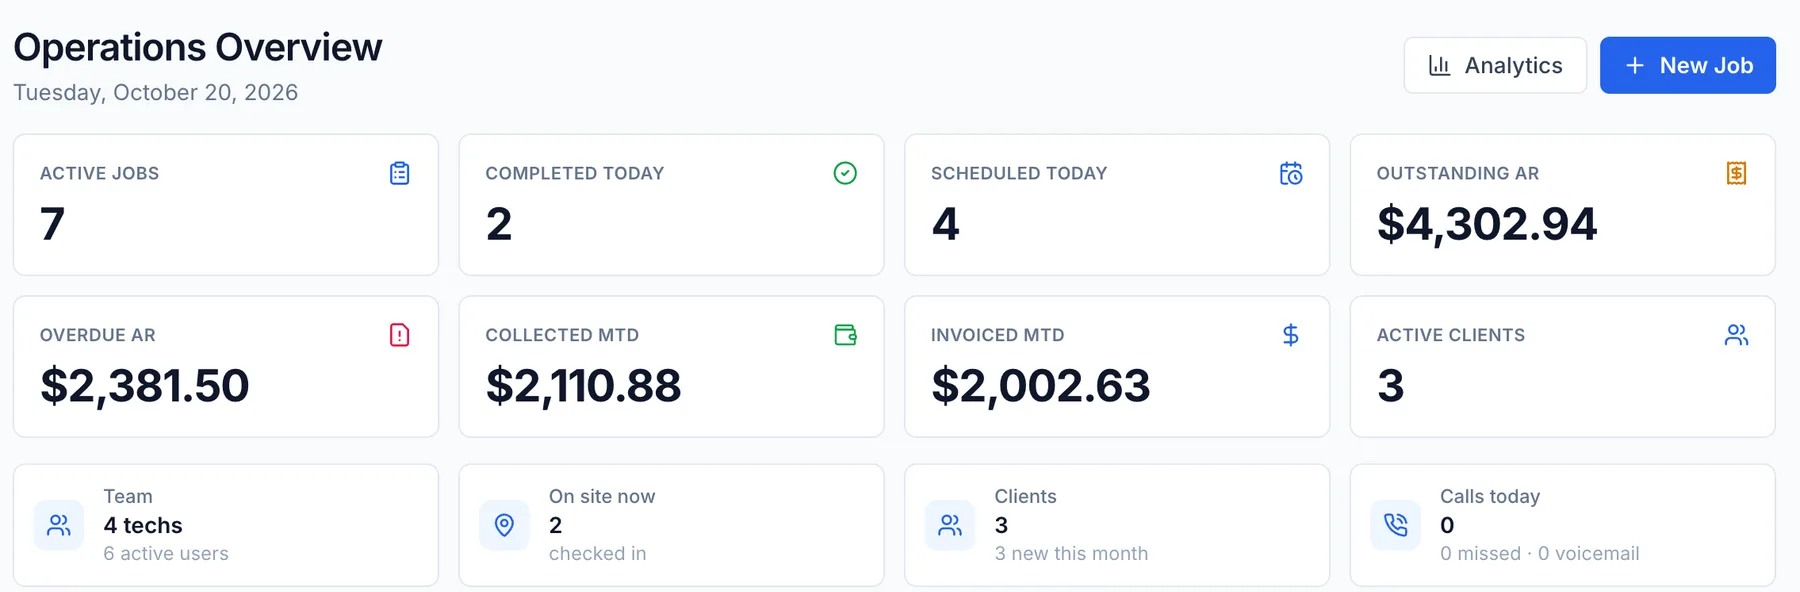Click the OUTSTANDING AR label
Viewport: 1800px width, 592px height.
(1458, 173)
